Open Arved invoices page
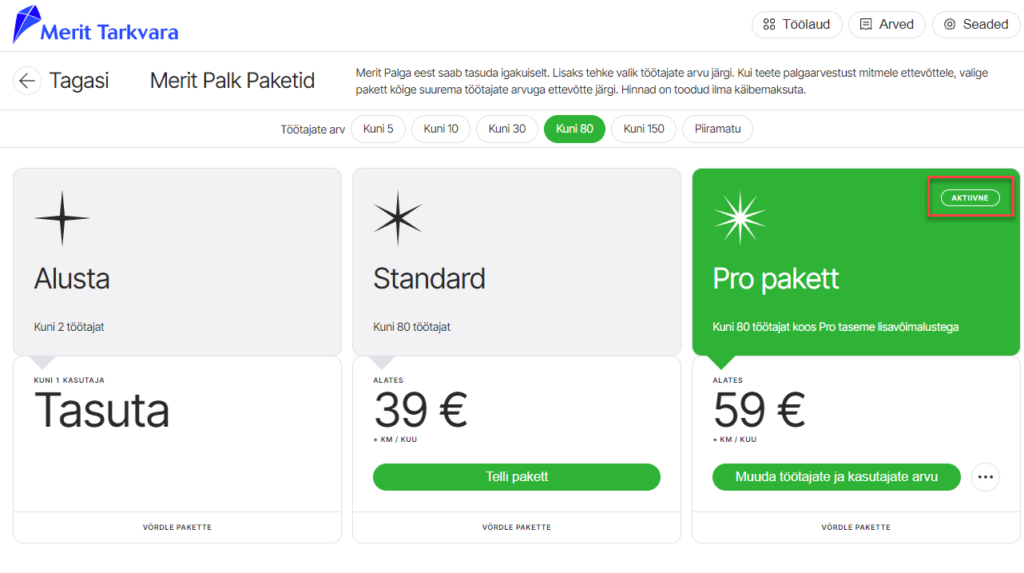The height and width of the screenshot is (573, 1024). 887,25
